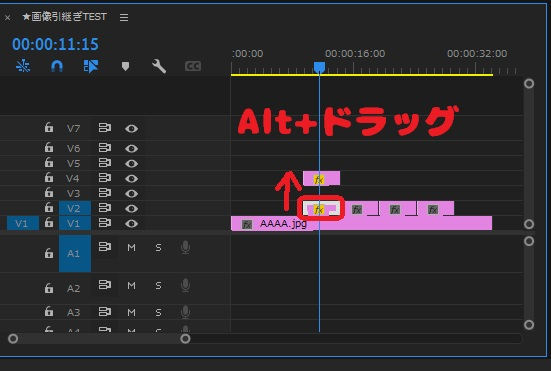Click the blue playhead on the ruler
Screen dimensions: 551x371
[319, 67]
